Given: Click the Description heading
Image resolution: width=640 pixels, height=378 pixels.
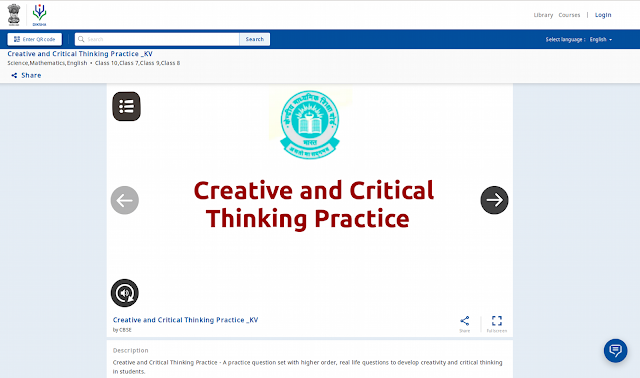Looking at the screenshot, I should (131, 350).
